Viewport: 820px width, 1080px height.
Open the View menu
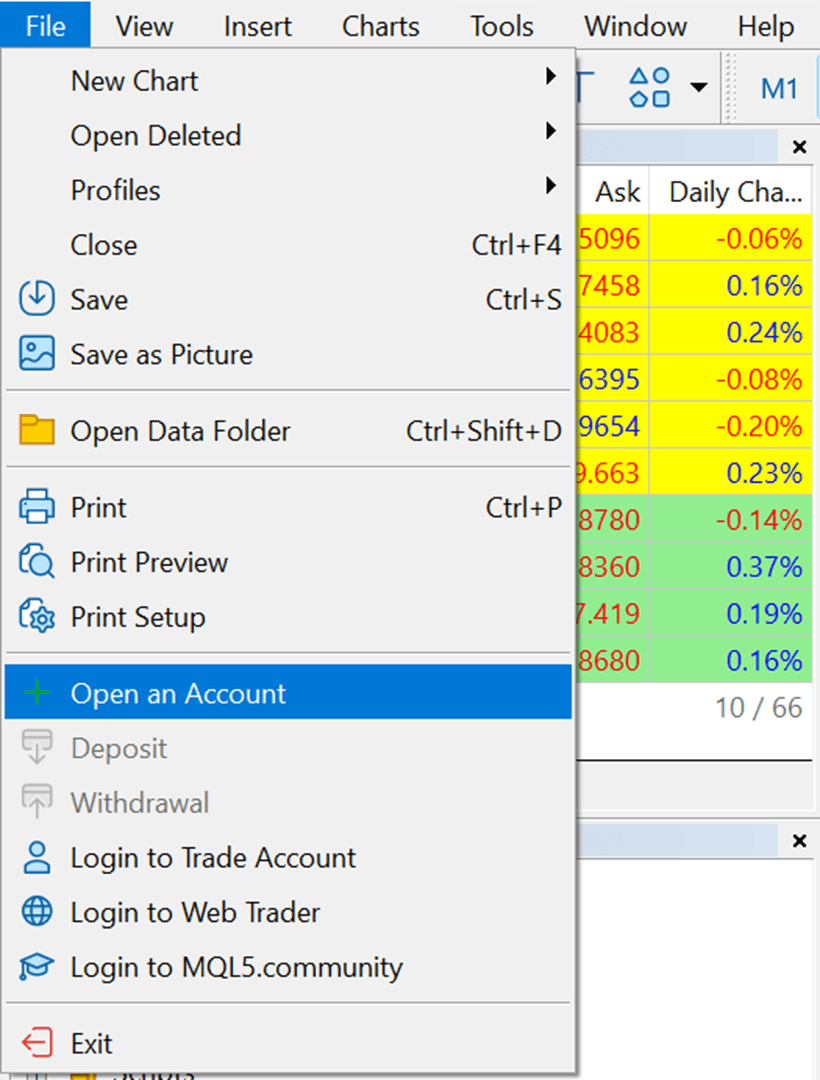(144, 26)
